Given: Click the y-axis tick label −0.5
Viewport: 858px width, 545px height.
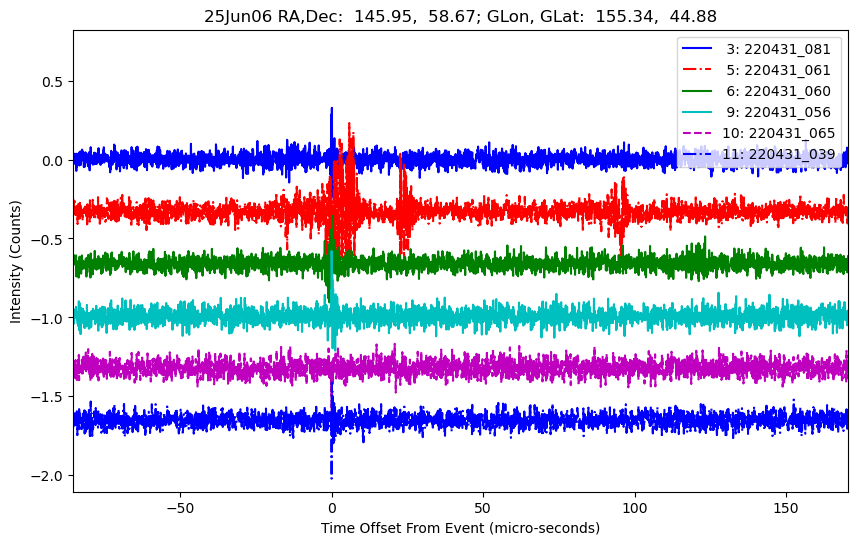Looking at the screenshot, I should click(48, 240).
